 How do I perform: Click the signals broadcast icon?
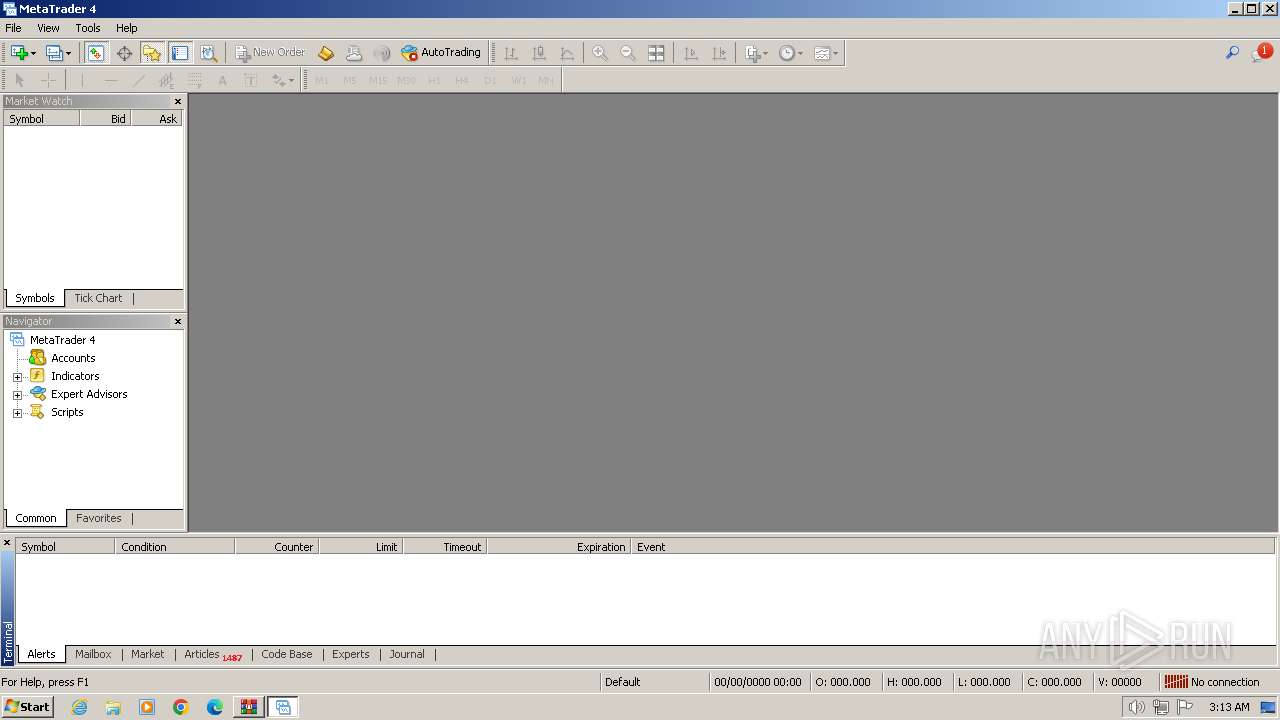pyautogui.click(x=382, y=53)
